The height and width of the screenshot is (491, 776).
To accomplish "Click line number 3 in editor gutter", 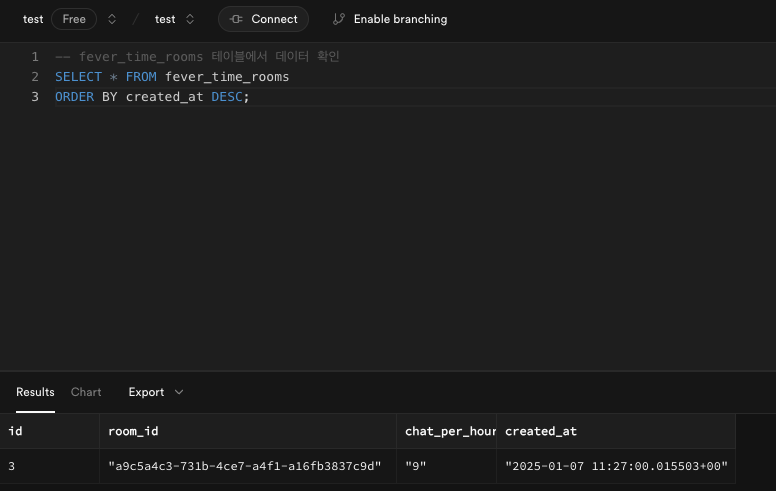I will click(35, 97).
